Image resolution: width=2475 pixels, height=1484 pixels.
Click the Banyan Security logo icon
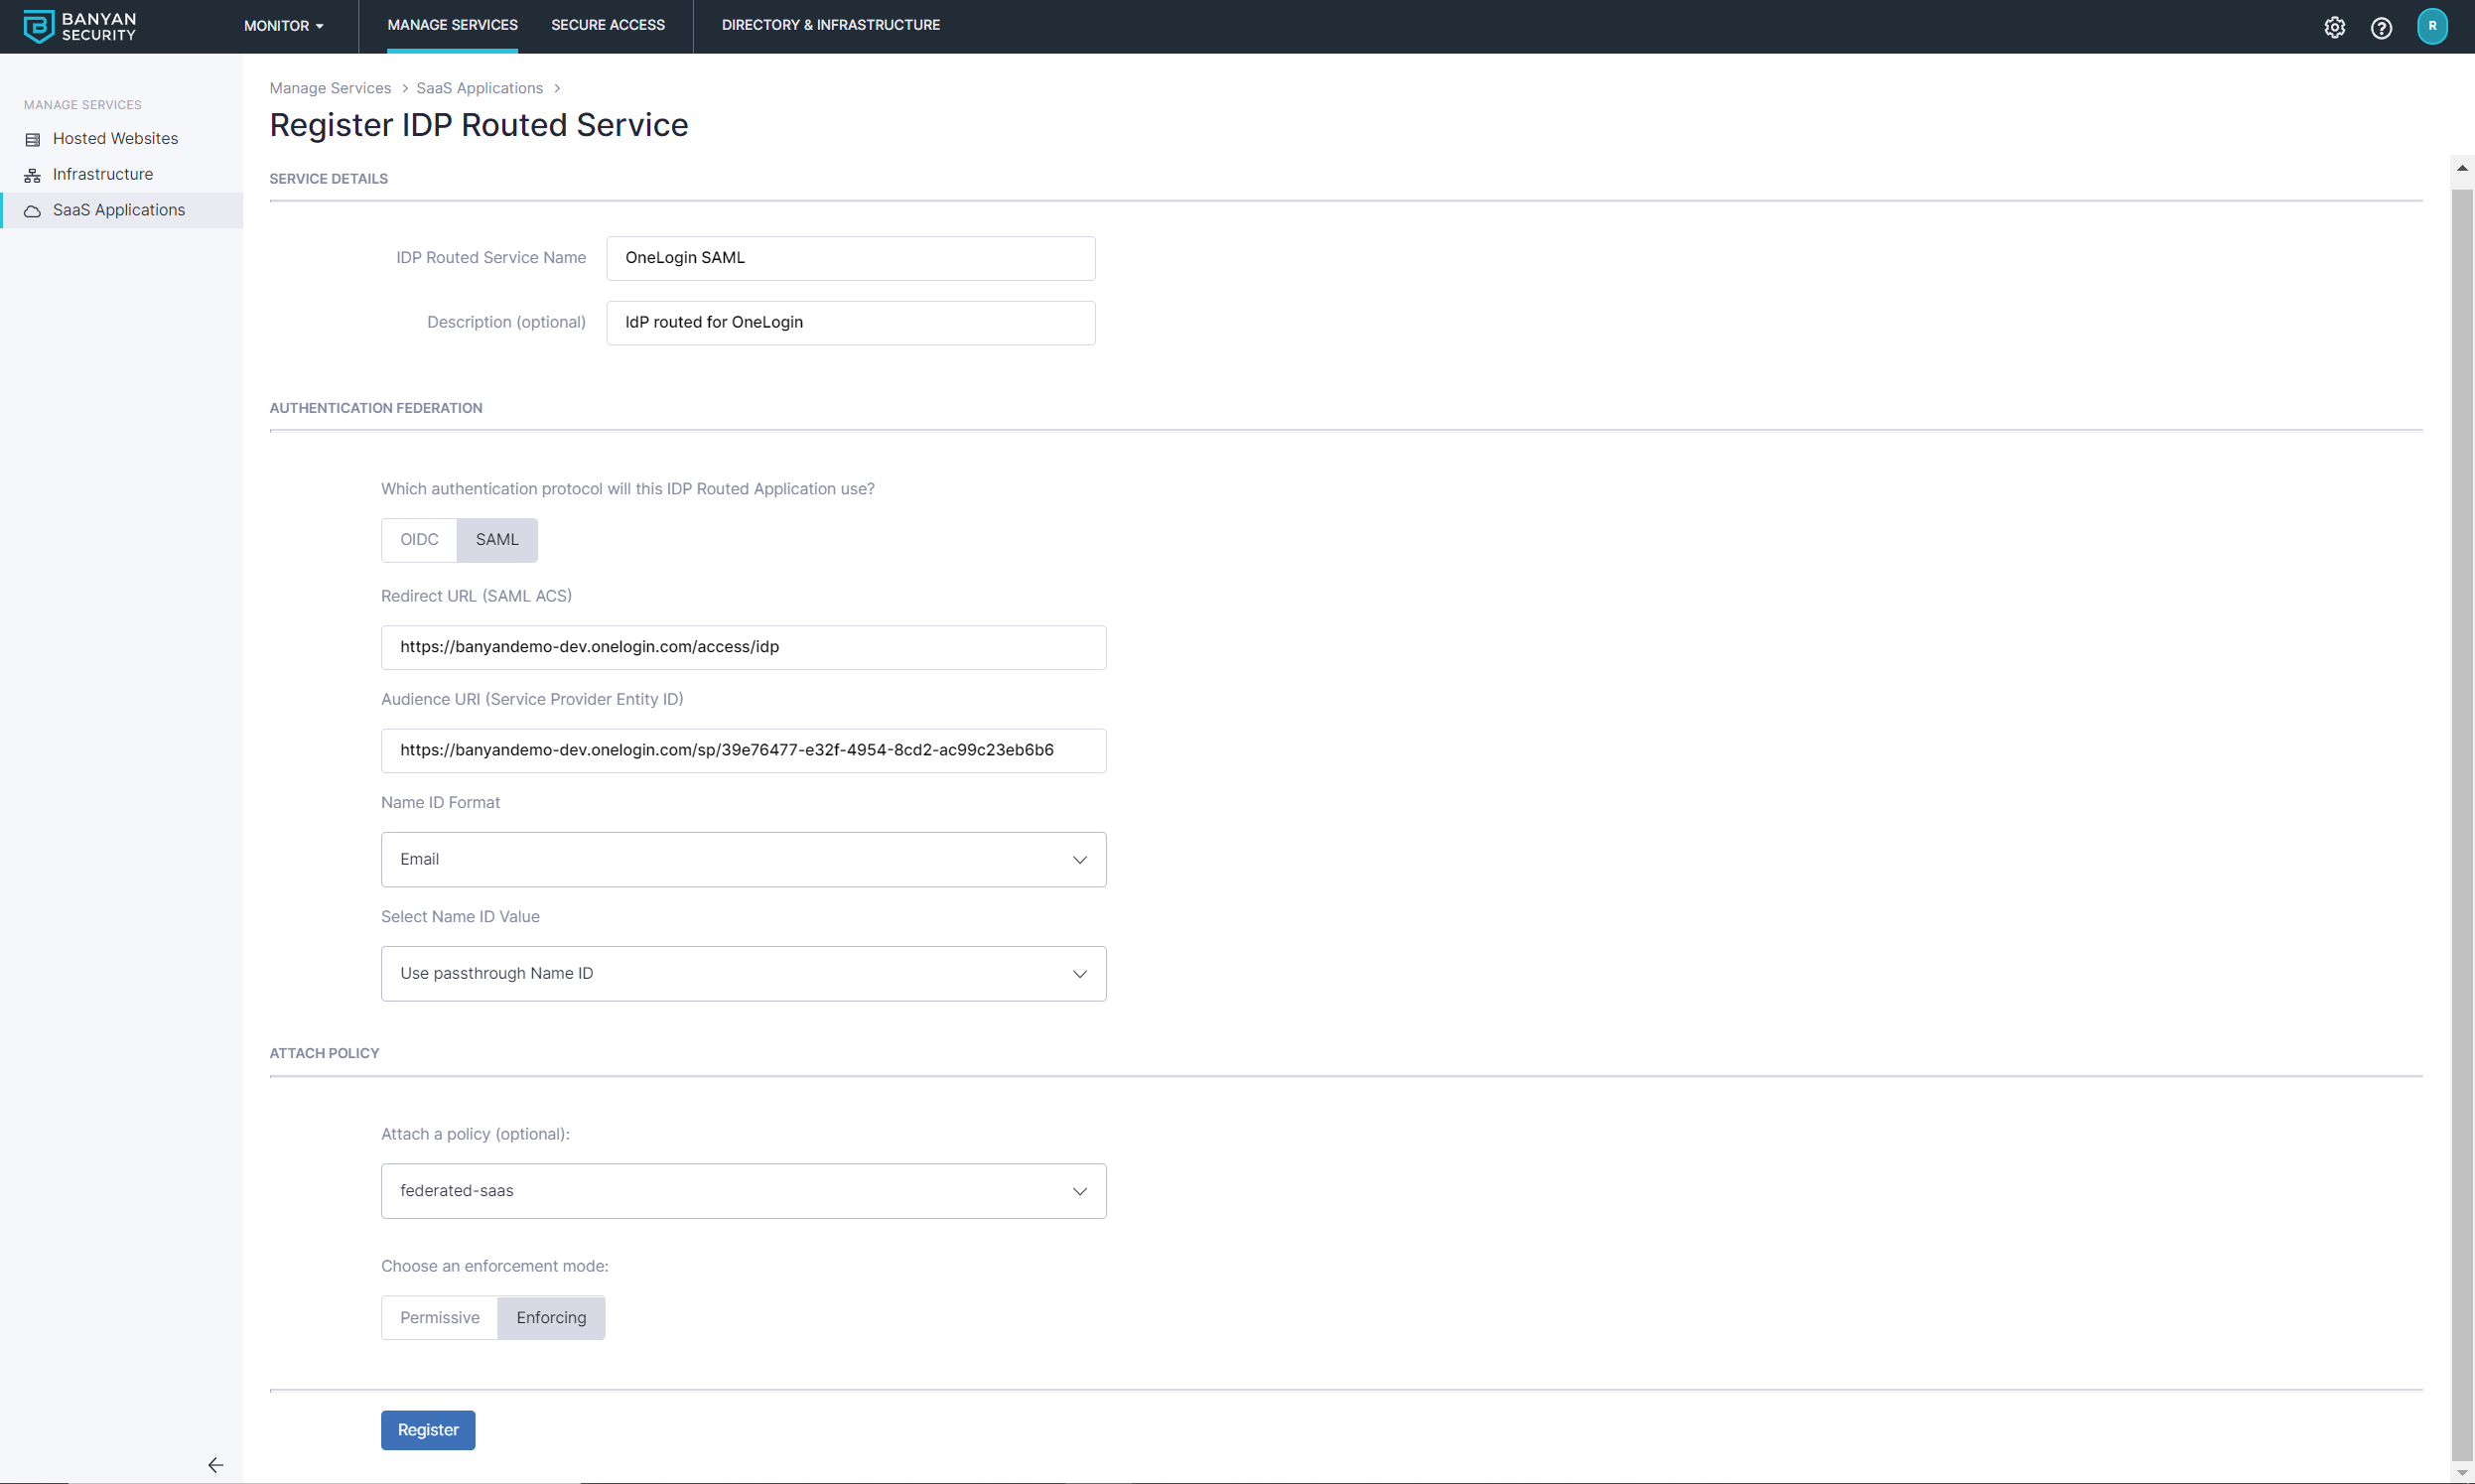[38, 26]
